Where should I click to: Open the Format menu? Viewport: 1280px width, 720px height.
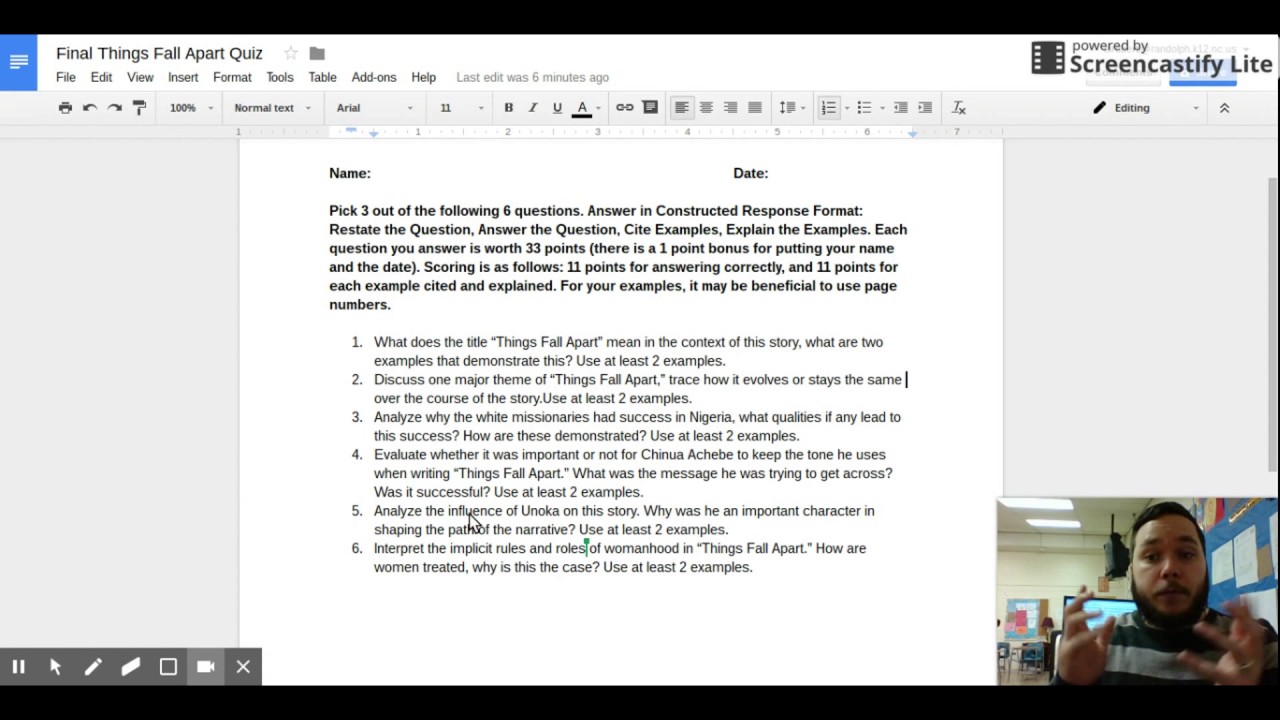coord(232,77)
